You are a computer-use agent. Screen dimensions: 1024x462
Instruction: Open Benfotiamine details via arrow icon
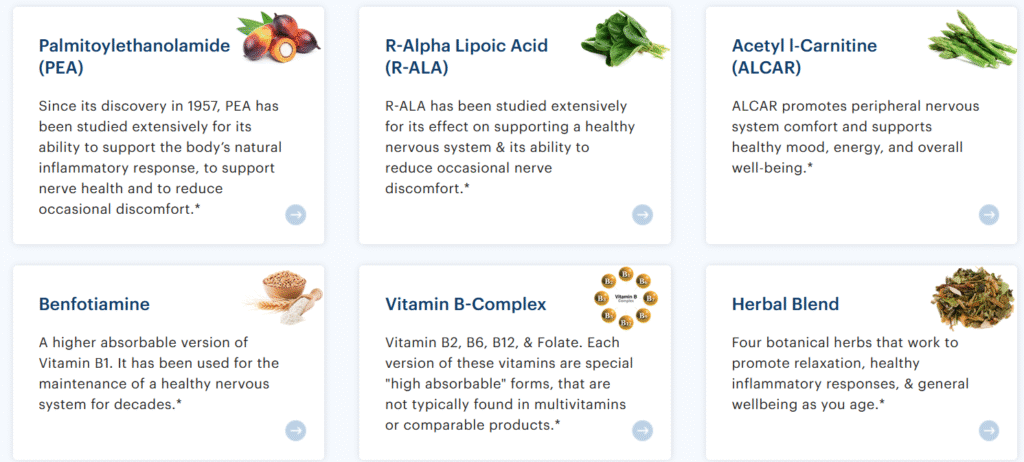point(296,431)
